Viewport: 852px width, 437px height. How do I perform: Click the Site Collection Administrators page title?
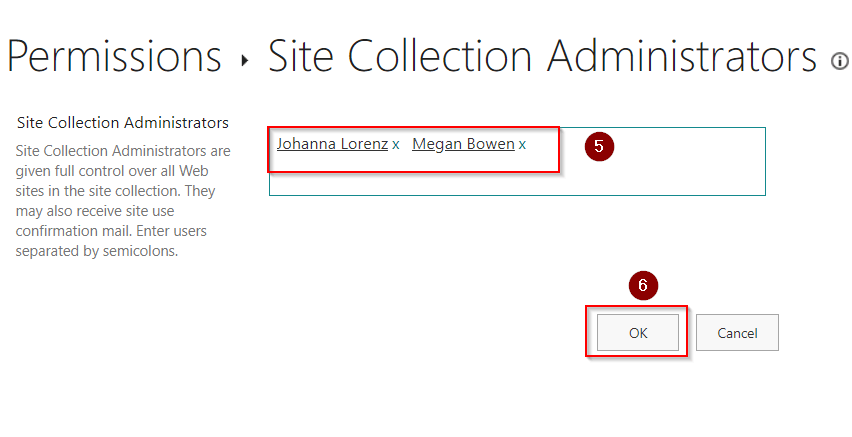tap(542, 56)
